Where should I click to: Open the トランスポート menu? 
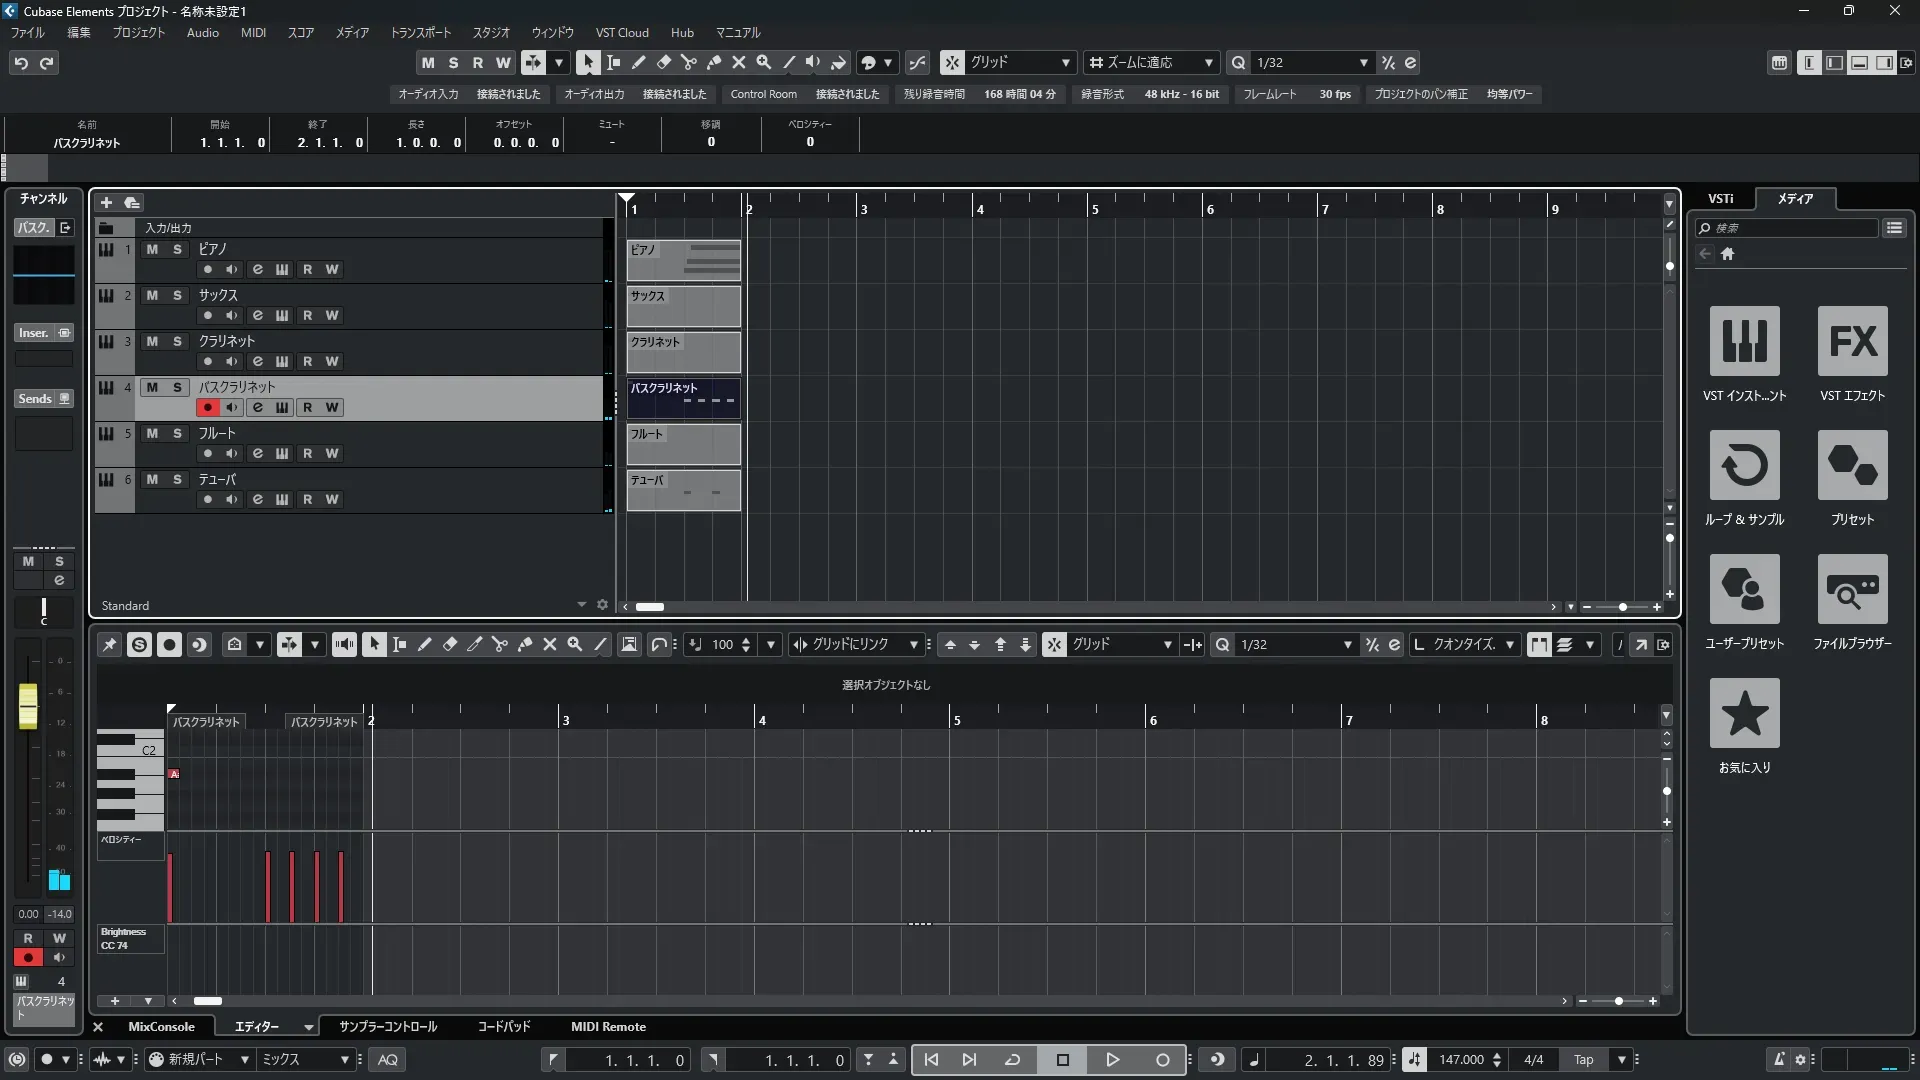coord(420,33)
